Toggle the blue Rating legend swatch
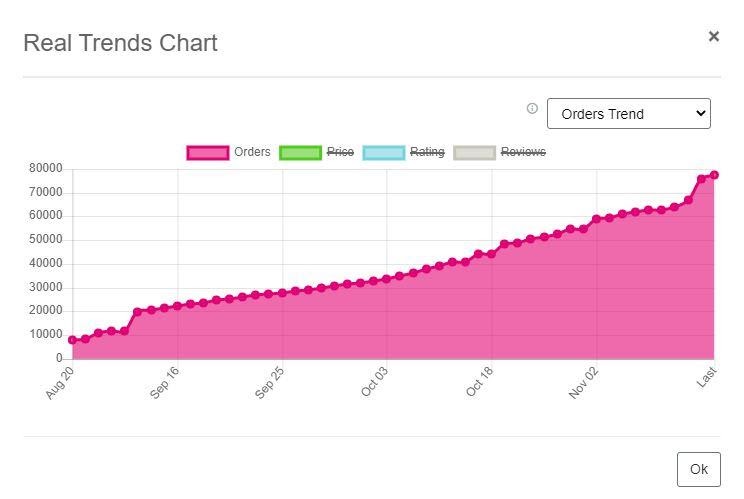Screen dimensions: 744x499 (383, 153)
